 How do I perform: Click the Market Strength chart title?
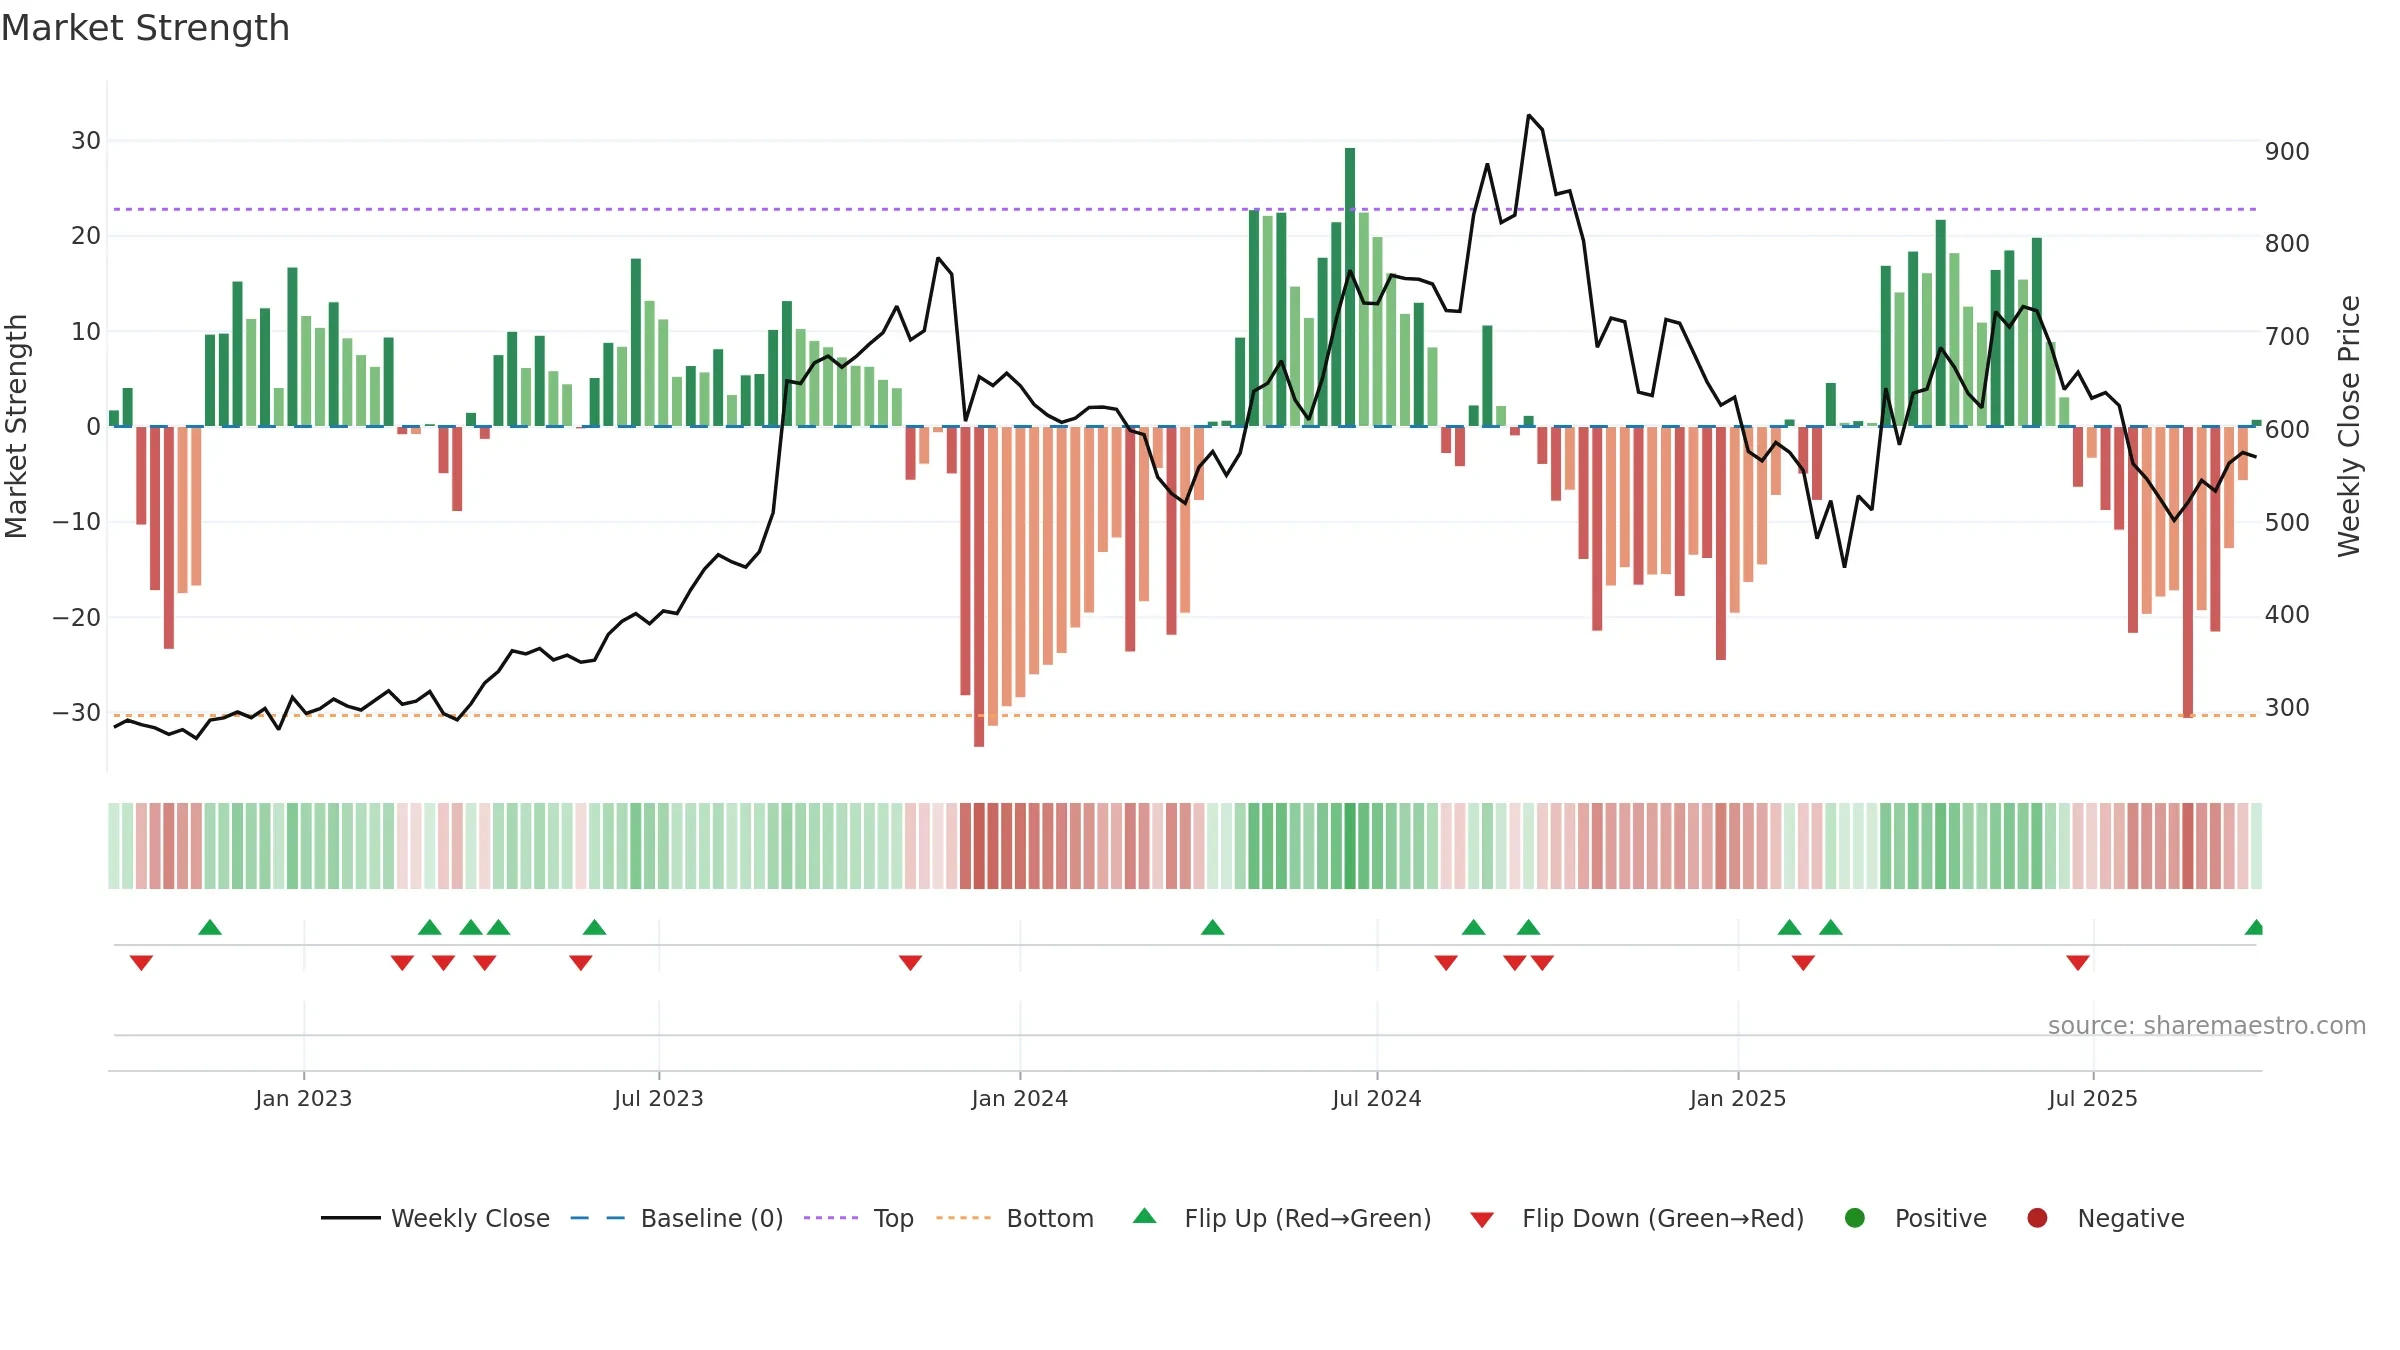pos(145,28)
